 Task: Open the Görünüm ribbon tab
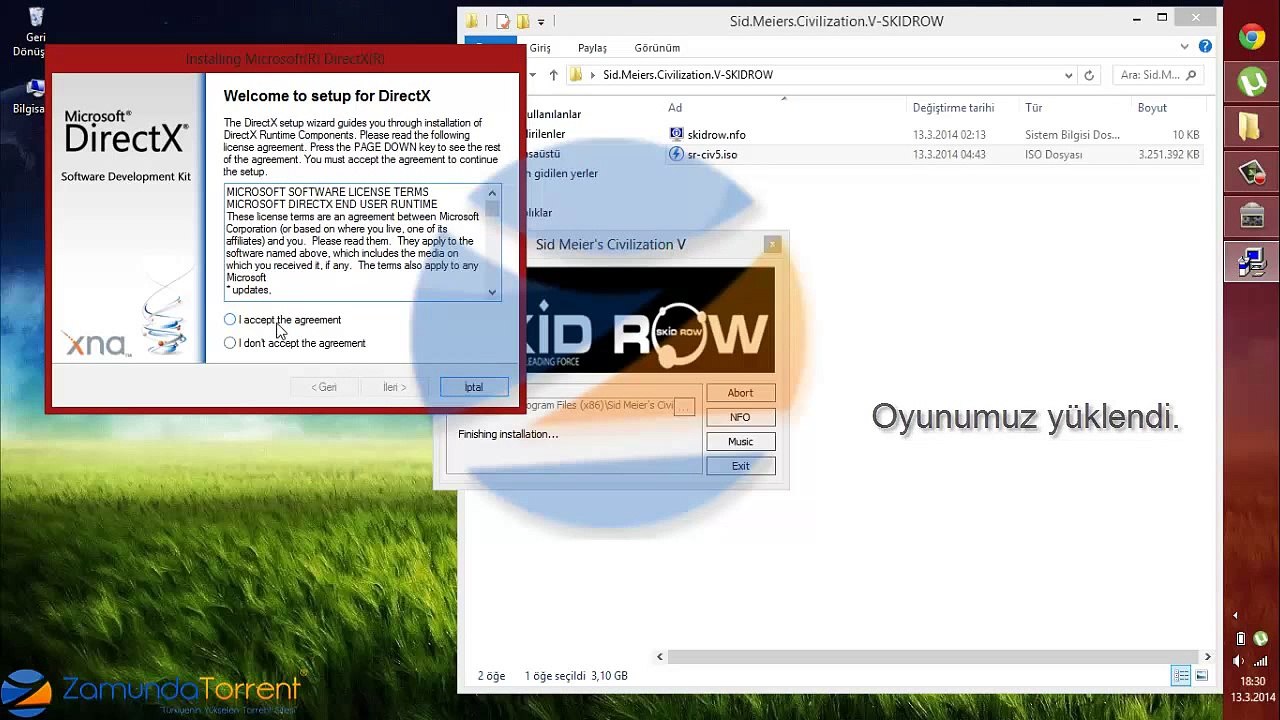[657, 48]
